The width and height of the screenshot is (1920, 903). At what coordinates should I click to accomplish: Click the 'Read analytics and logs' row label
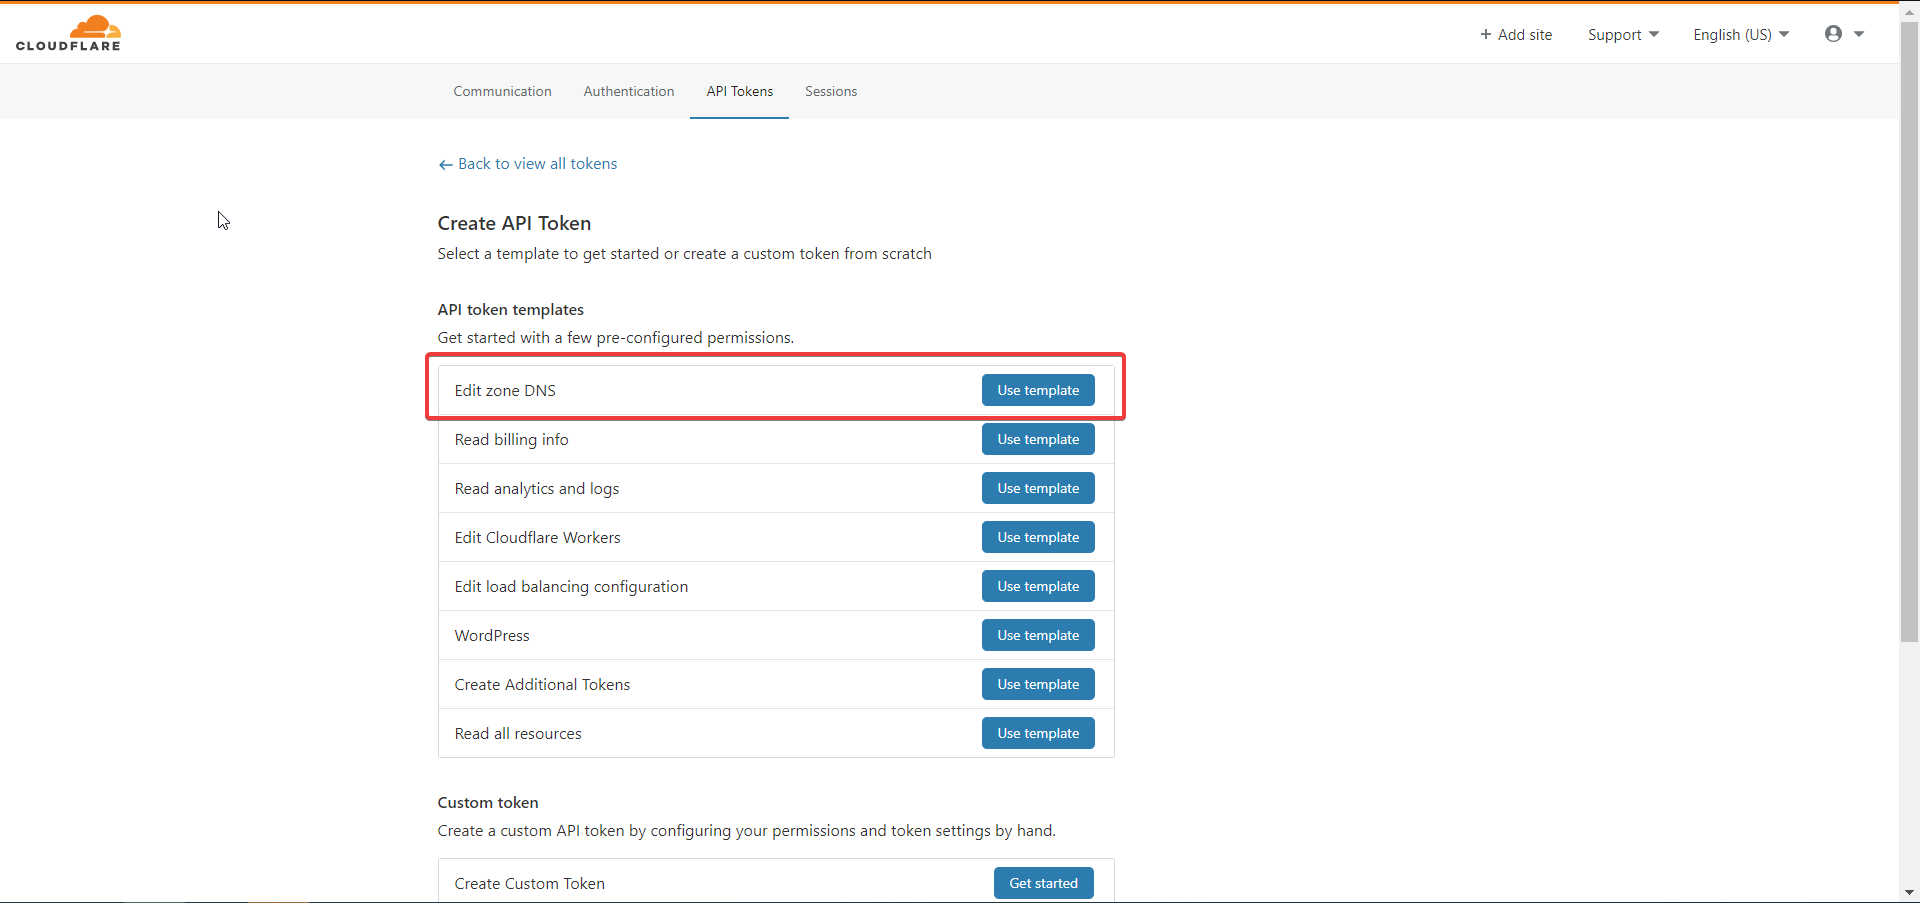click(537, 488)
